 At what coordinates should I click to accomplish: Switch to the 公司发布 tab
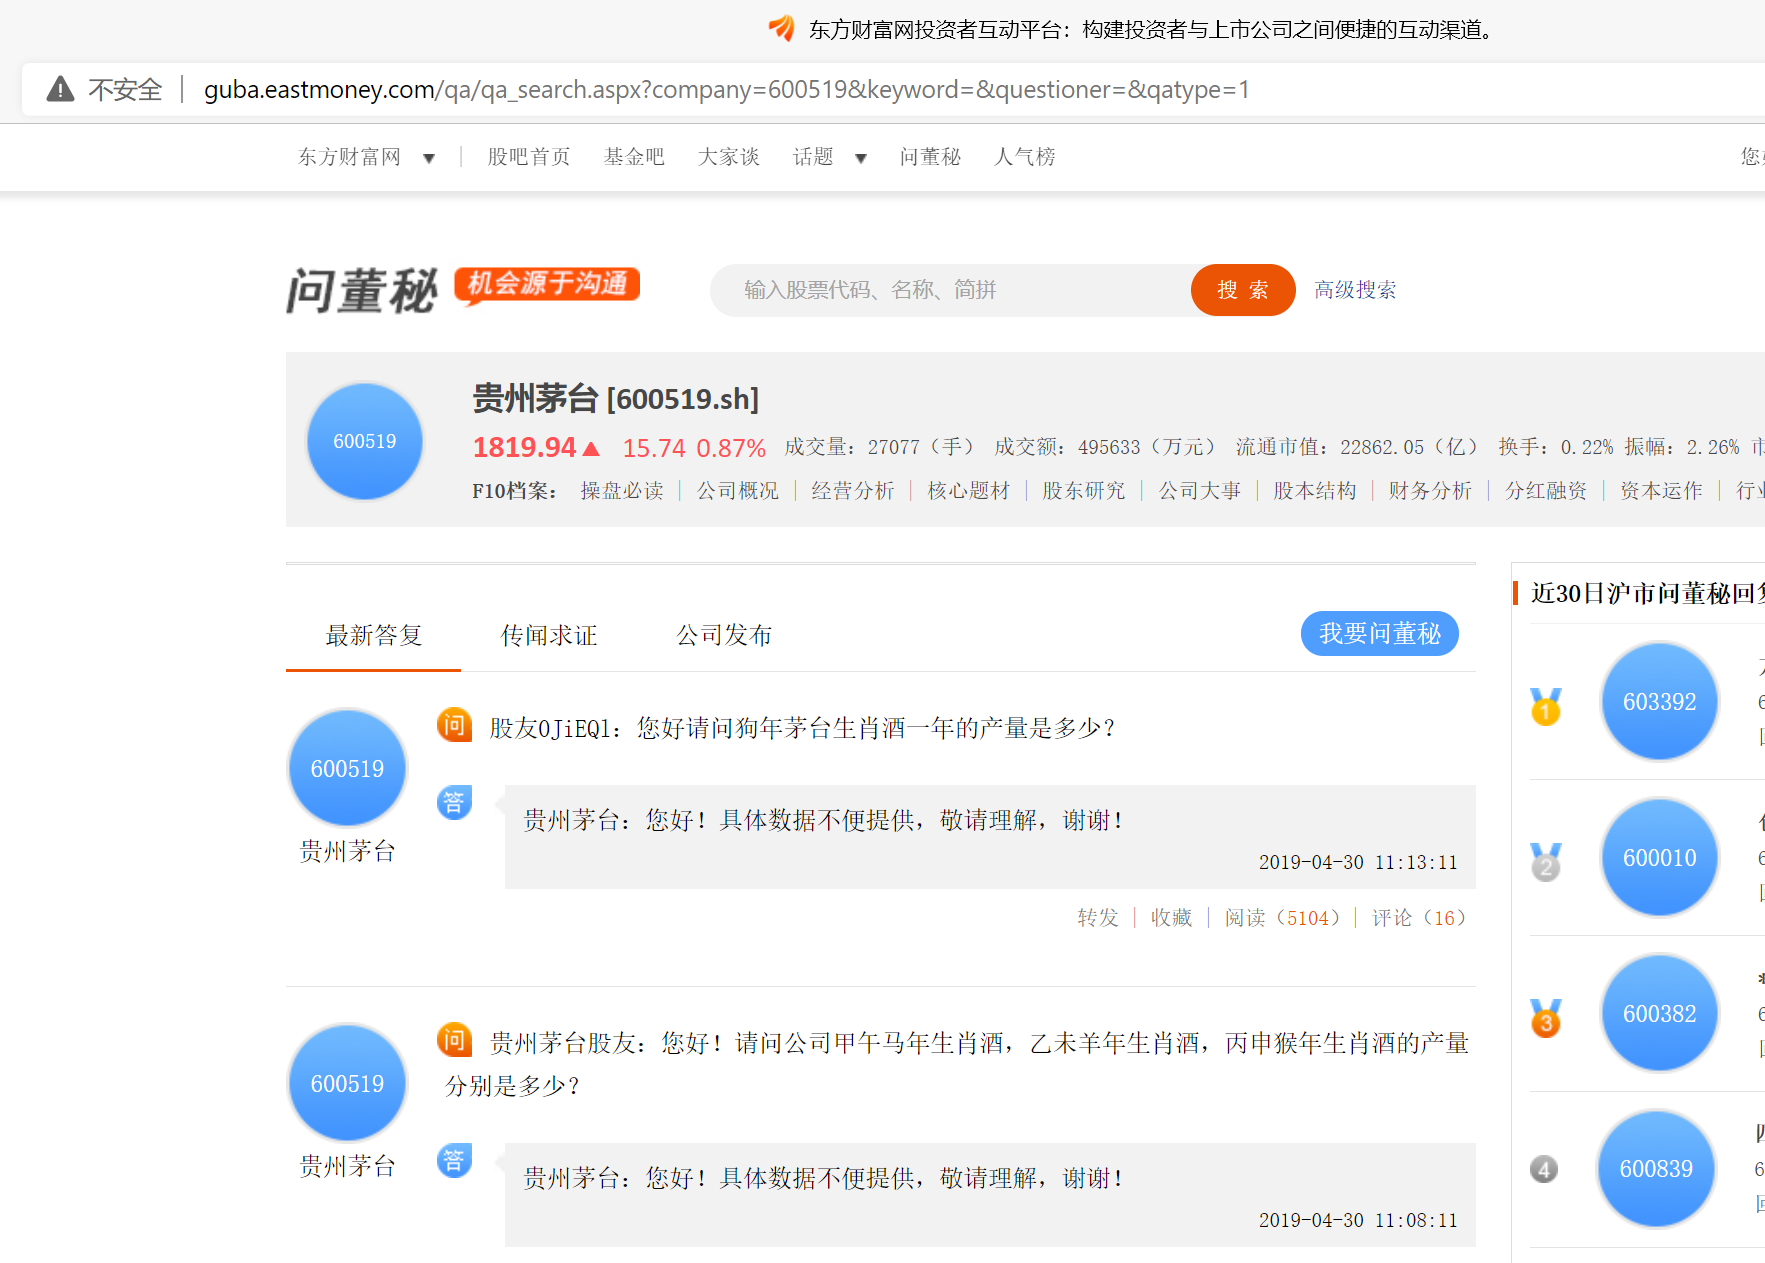click(724, 635)
